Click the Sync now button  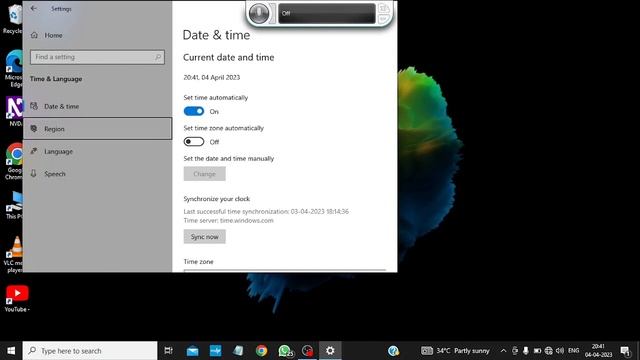pos(204,237)
